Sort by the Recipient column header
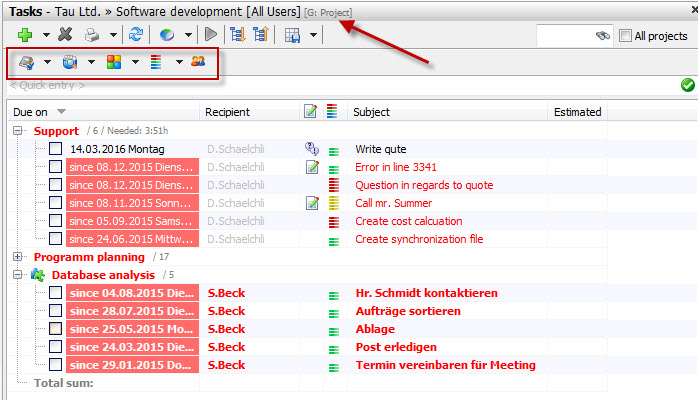 click(228, 112)
